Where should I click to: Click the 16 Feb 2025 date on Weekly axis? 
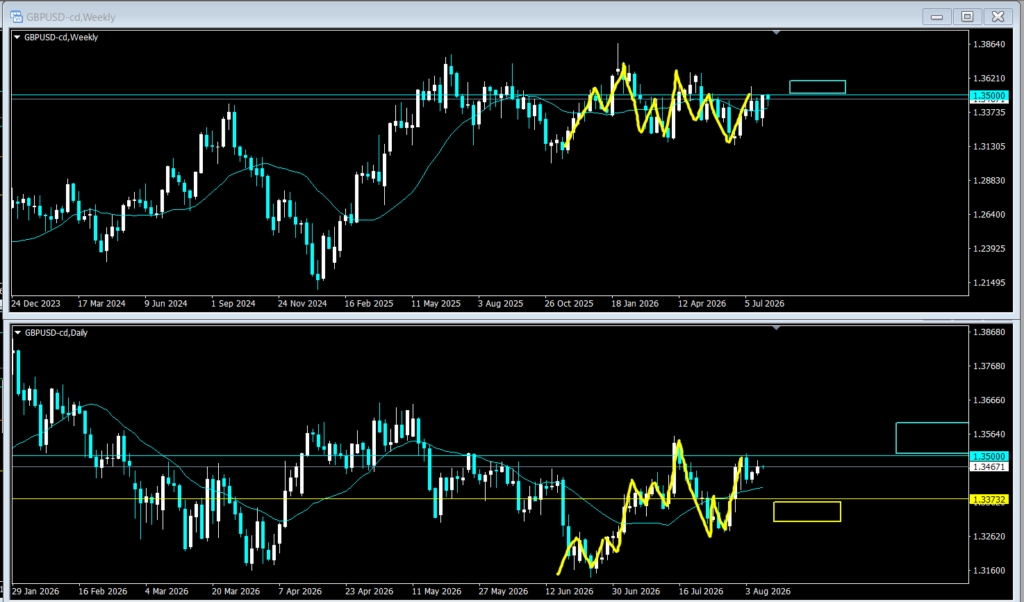369,304
